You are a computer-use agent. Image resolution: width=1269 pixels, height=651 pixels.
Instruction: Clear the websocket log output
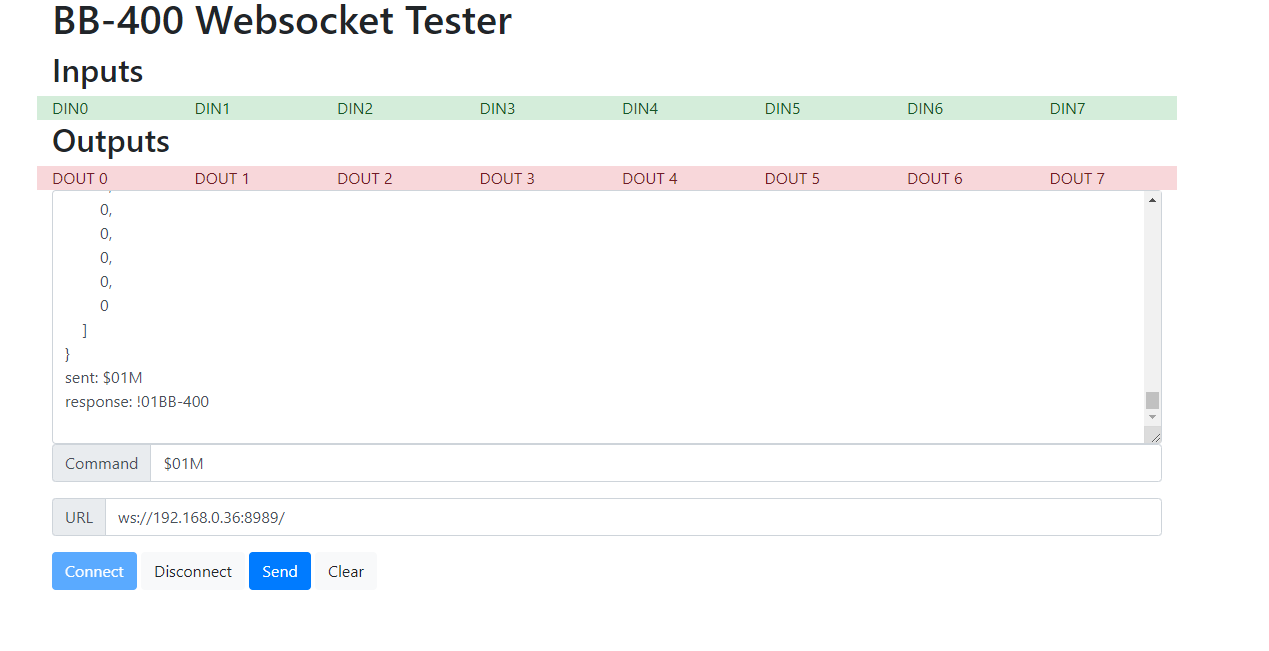pos(345,571)
